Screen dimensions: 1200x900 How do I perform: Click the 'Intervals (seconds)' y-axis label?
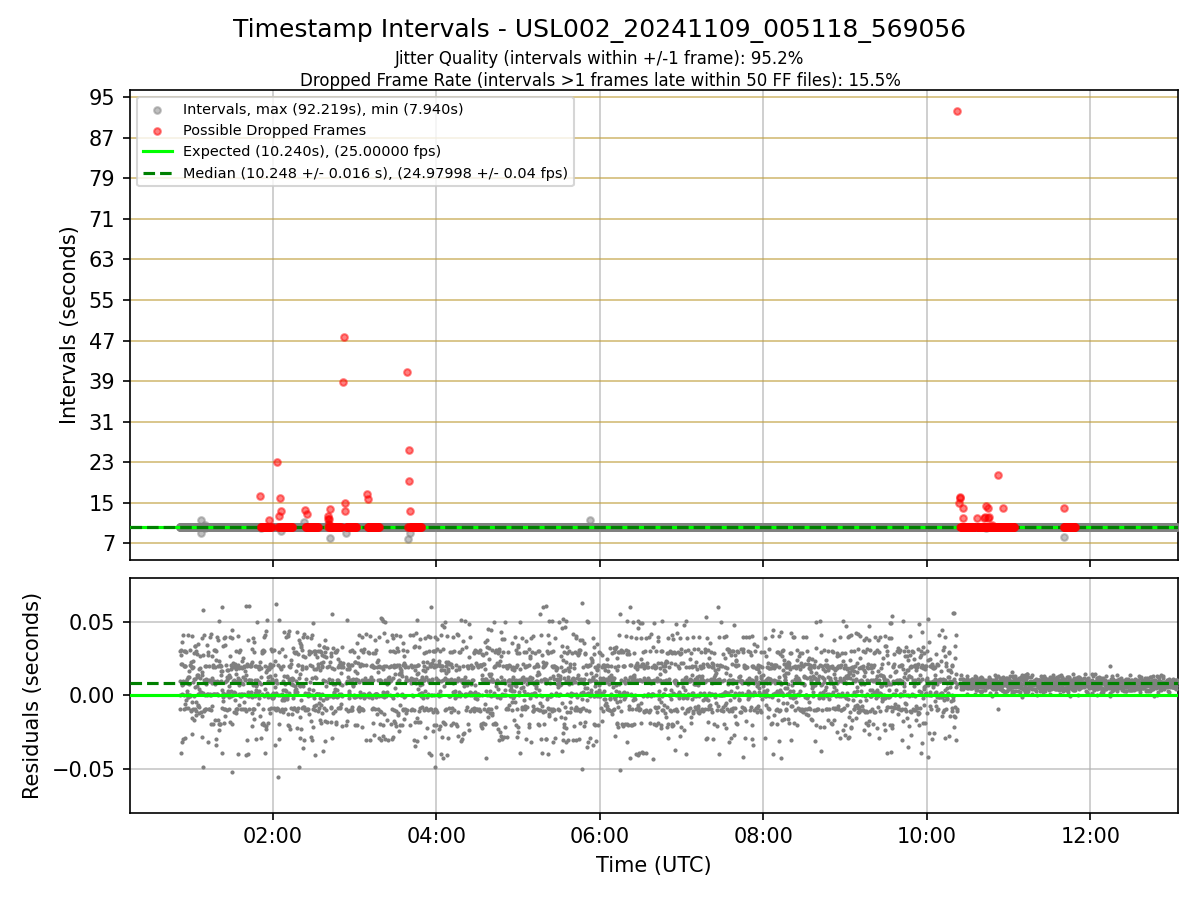pos(68,325)
